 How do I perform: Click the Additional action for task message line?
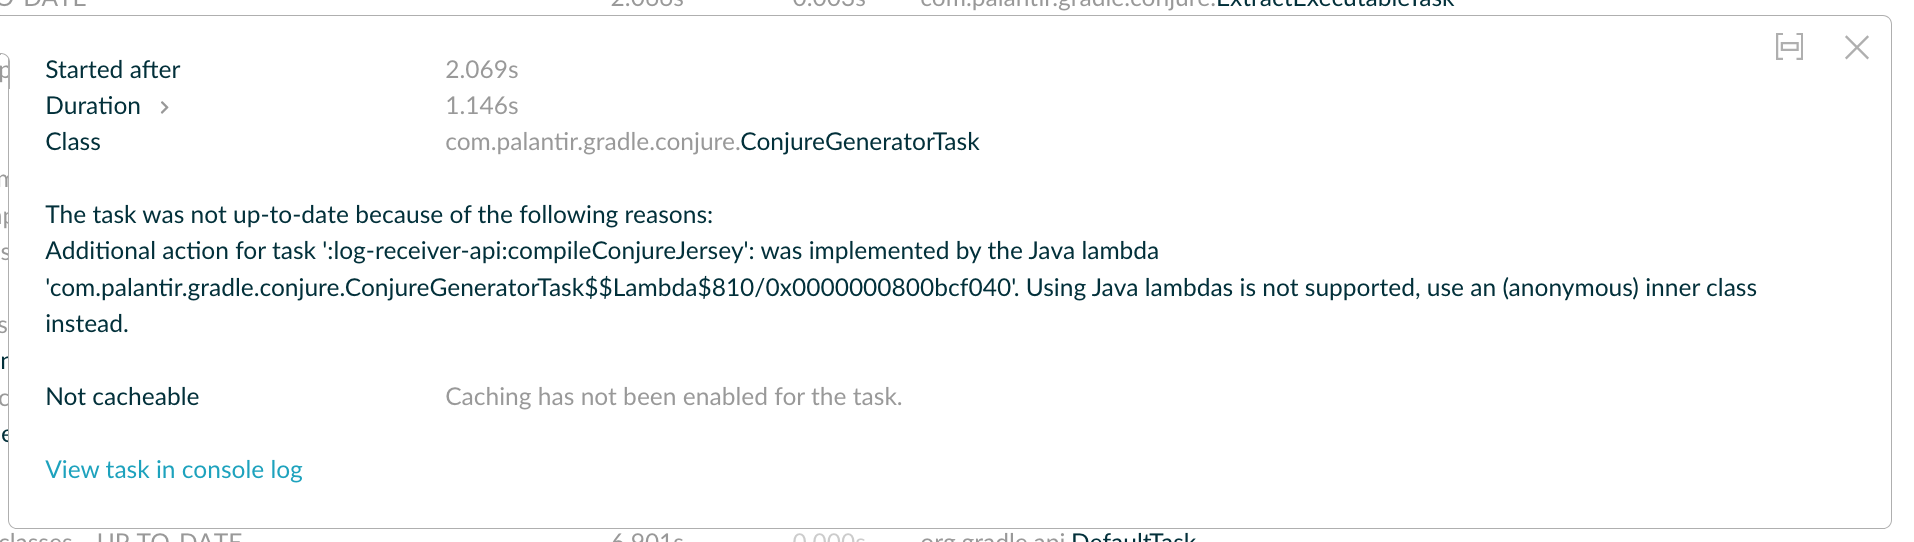(x=602, y=251)
